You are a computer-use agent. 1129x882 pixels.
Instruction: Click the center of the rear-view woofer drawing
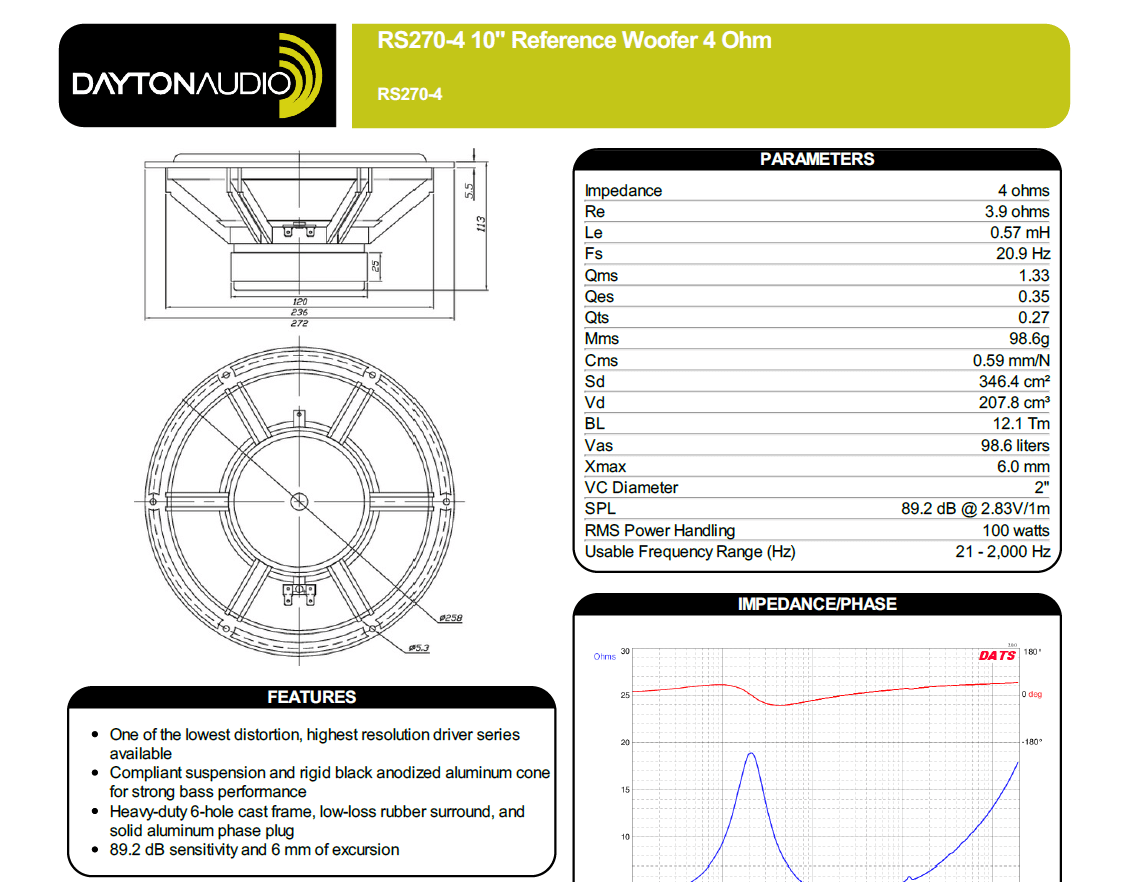(300, 501)
